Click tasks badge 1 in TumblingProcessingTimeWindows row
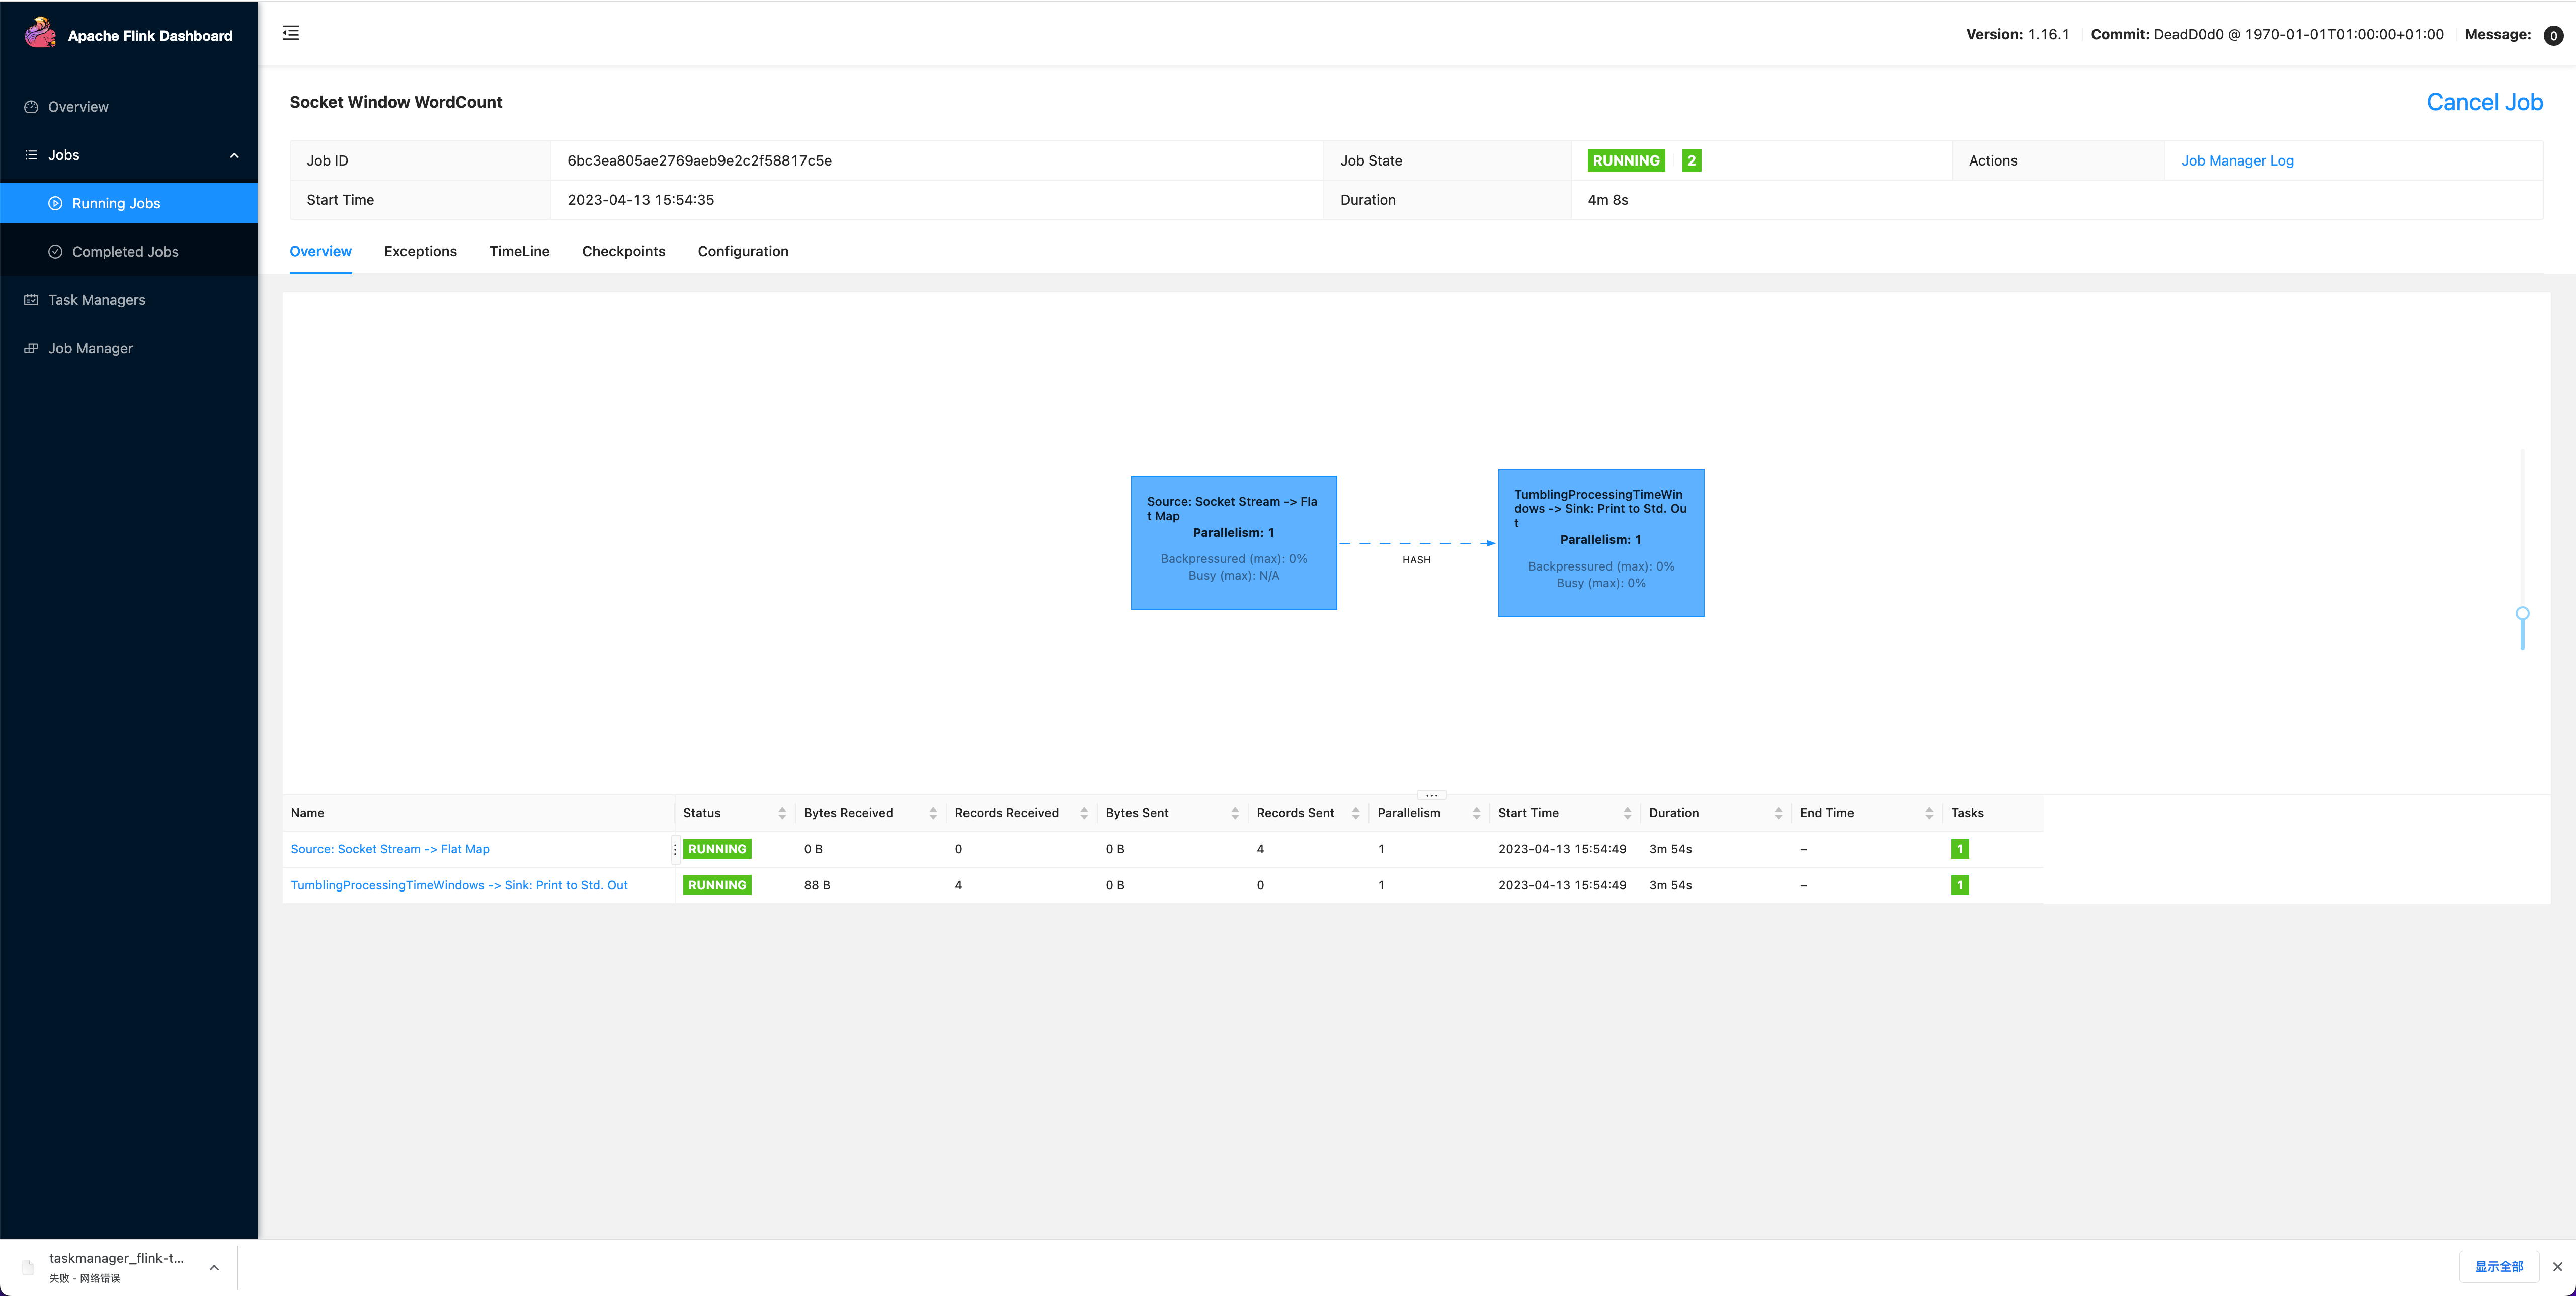 (x=1960, y=885)
